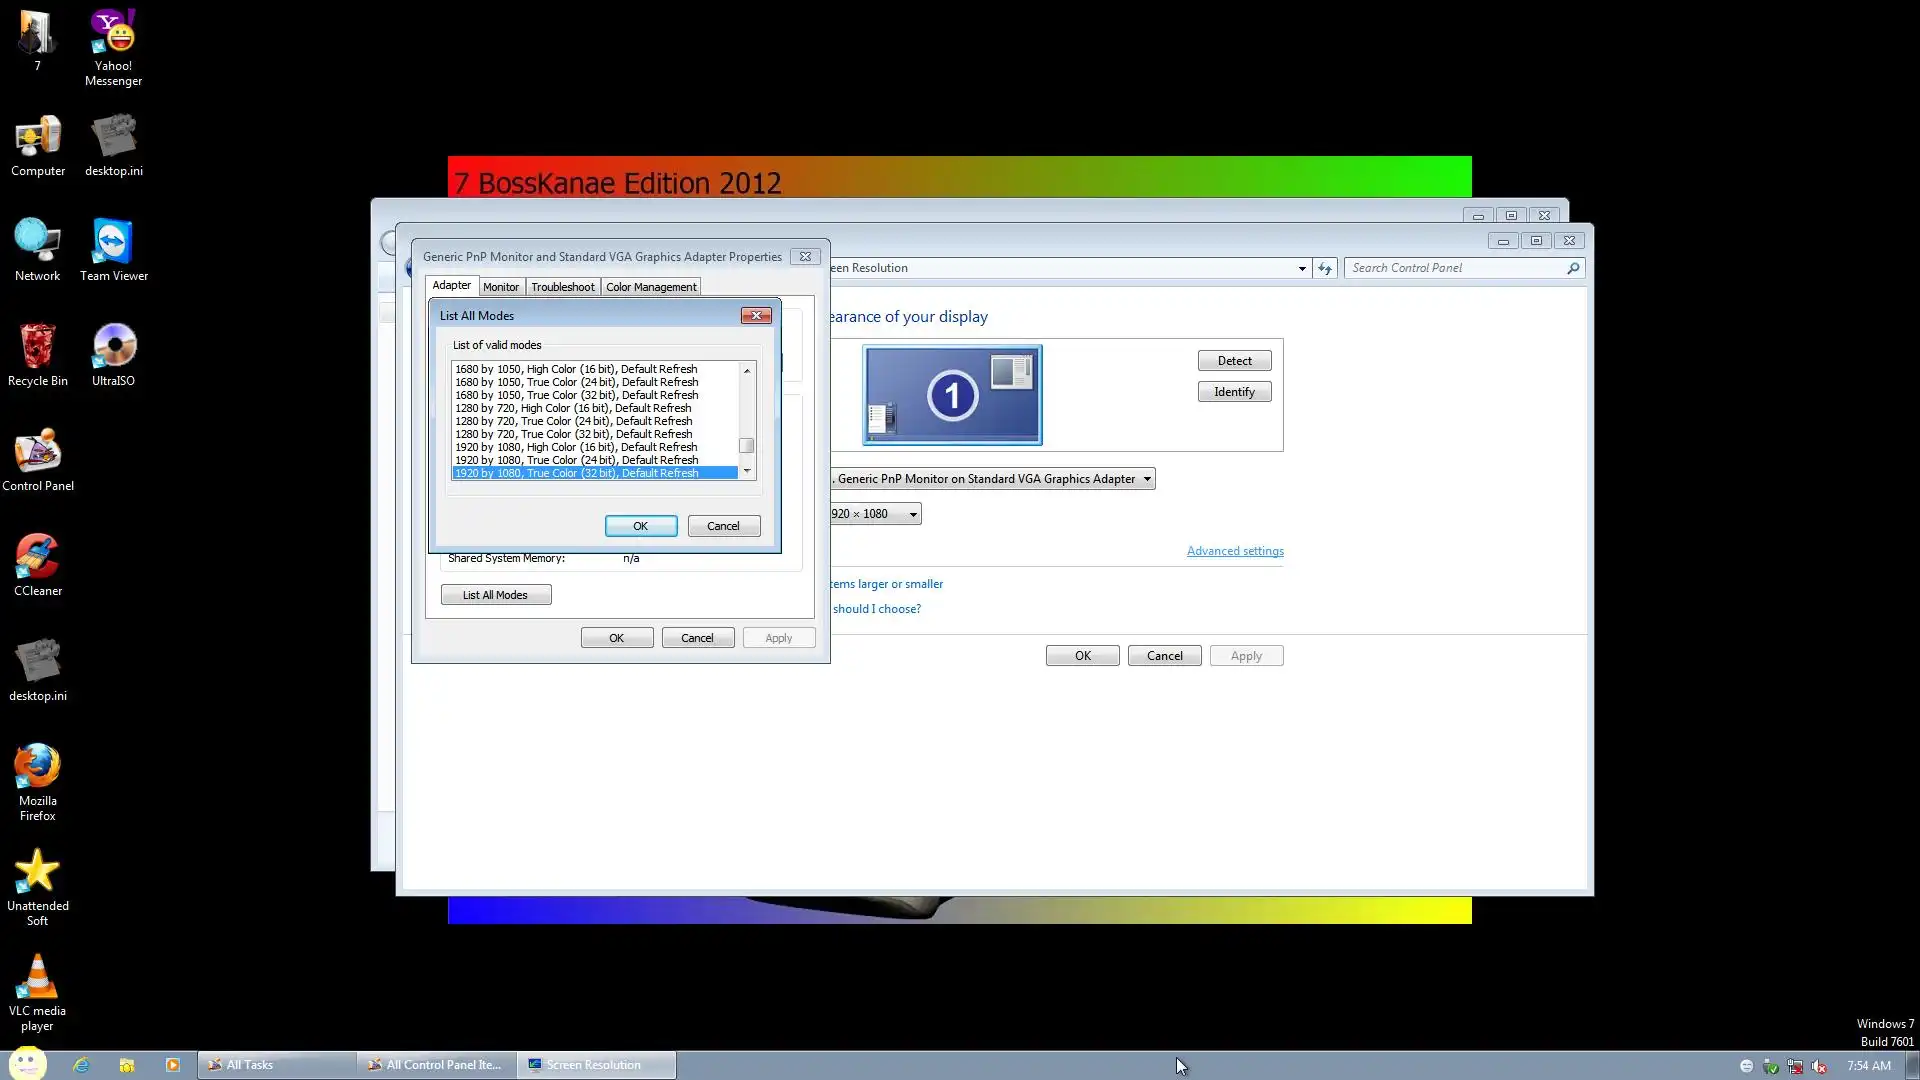This screenshot has width=1920, height=1080.
Task: Open the Advanced settings link
Action: point(1234,551)
